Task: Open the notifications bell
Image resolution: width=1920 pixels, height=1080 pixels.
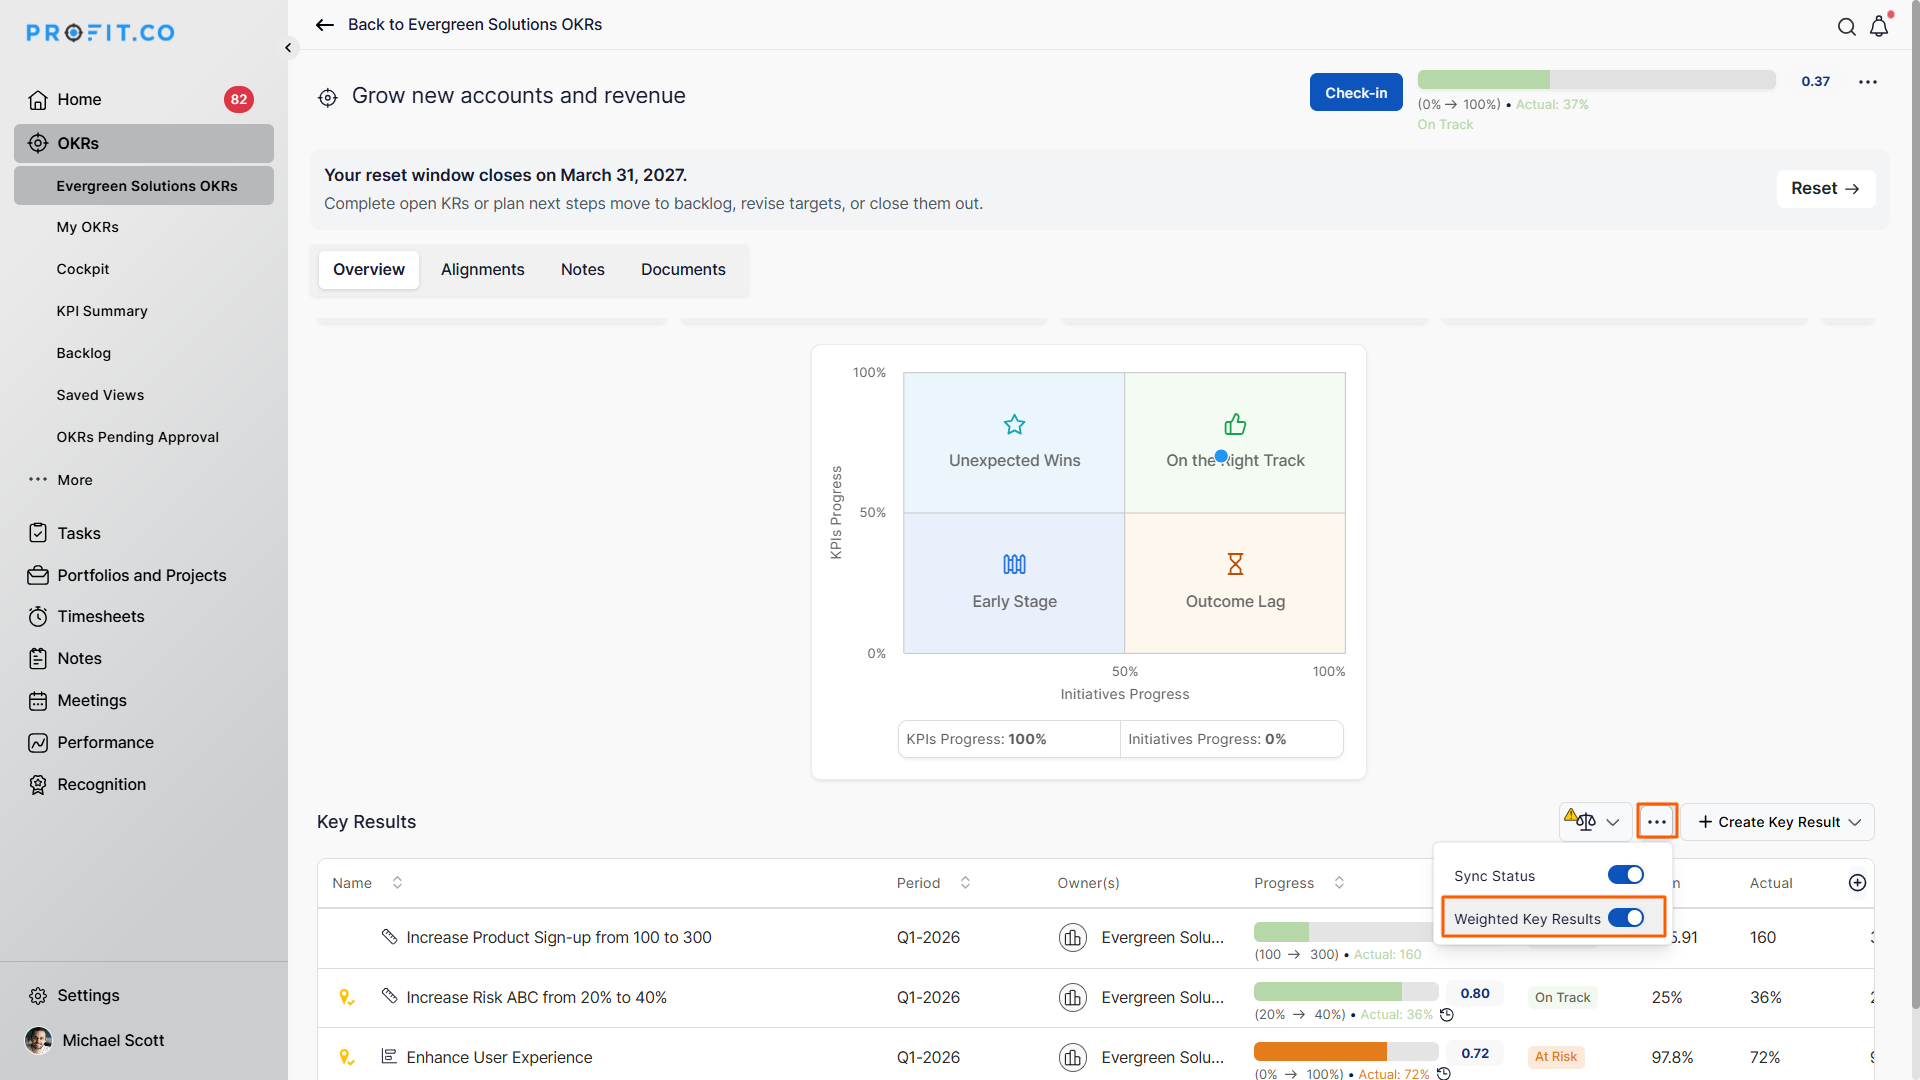Action: point(1879,27)
